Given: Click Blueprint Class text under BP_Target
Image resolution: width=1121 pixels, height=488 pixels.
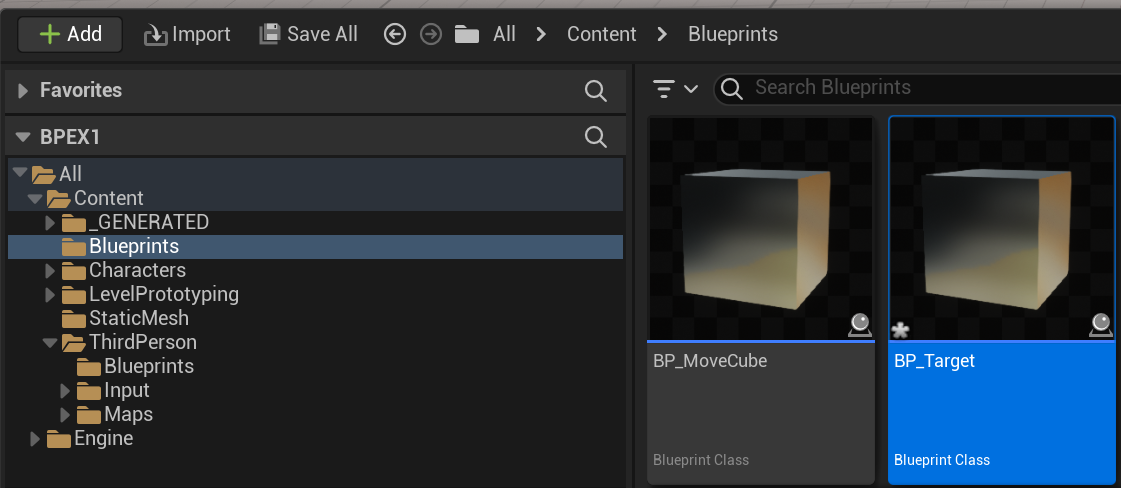Looking at the screenshot, I should (942, 460).
